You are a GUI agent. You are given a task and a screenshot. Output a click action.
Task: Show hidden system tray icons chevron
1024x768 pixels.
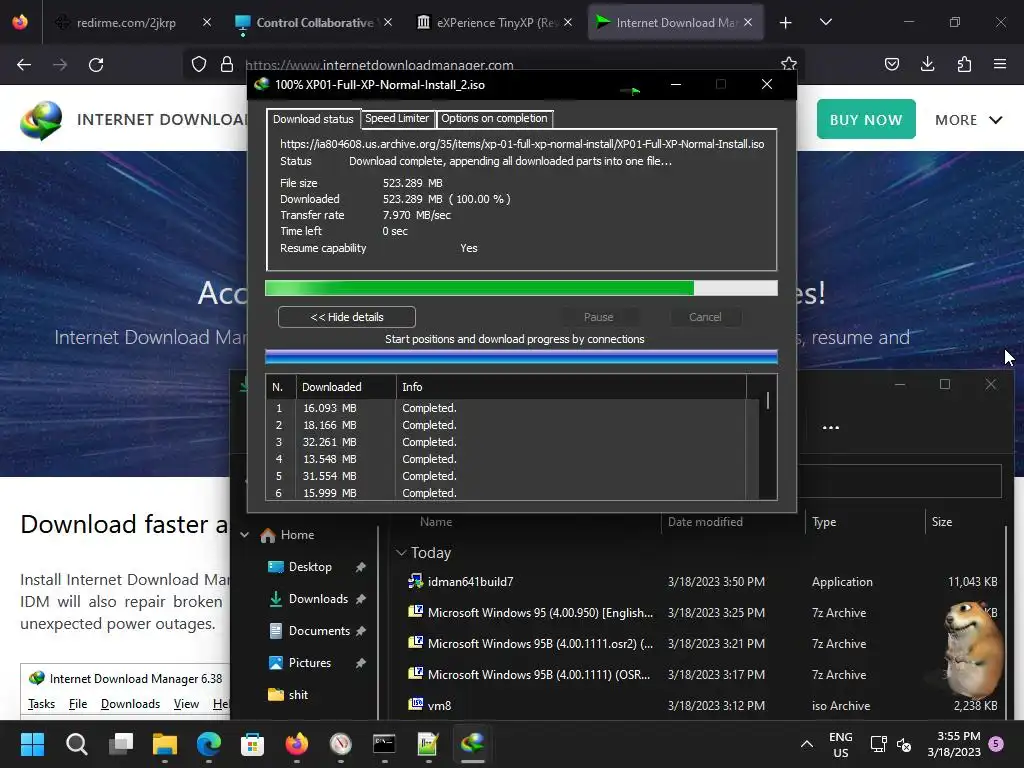(807, 744)
